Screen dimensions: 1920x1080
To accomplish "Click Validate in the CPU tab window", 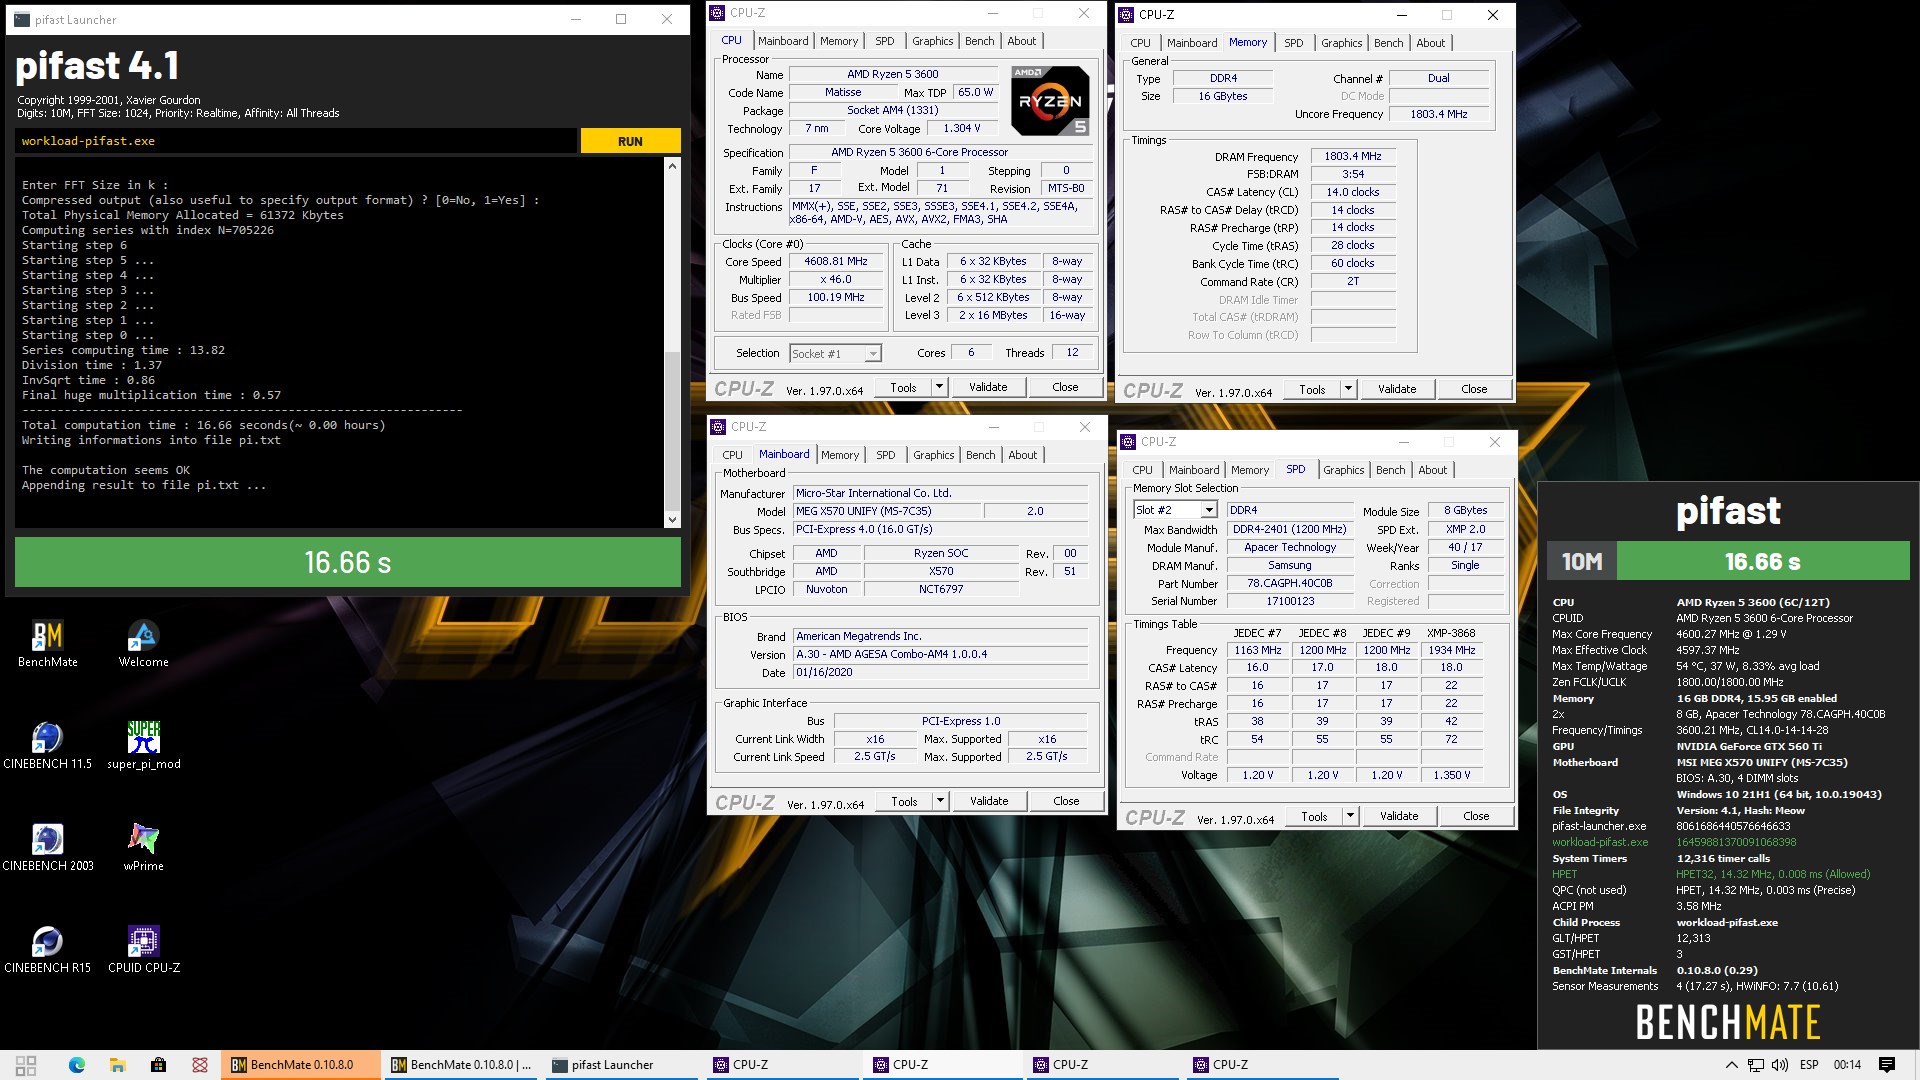I will tap(988, 387).
